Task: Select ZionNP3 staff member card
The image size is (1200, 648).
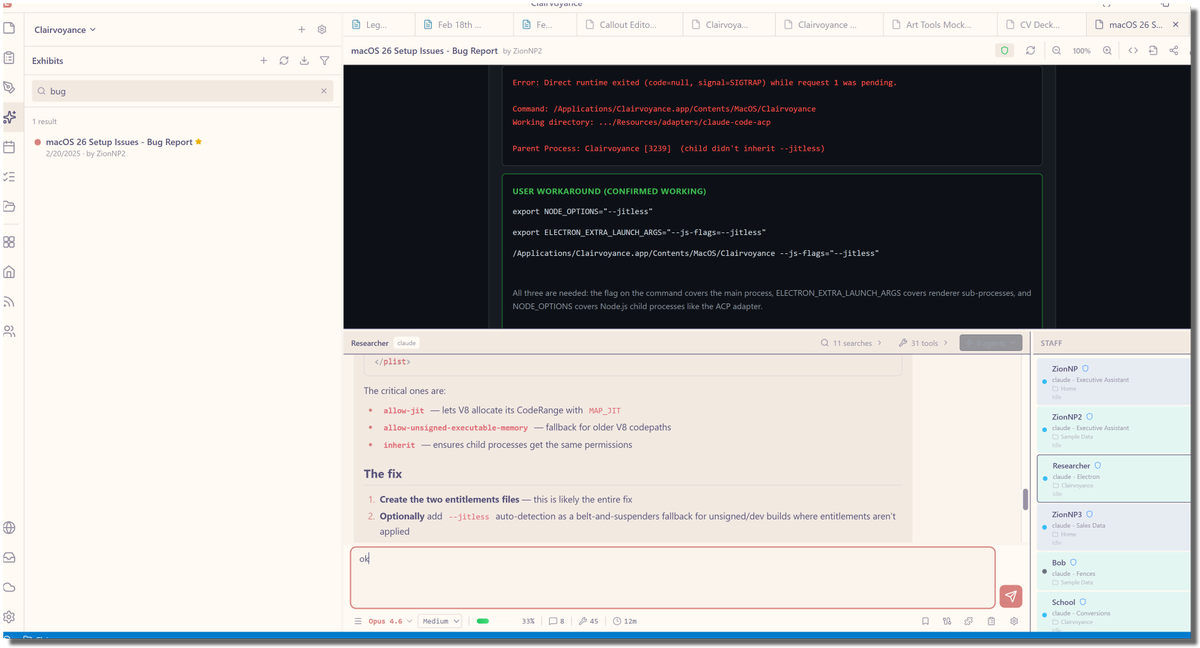Action: [1113, 527]
